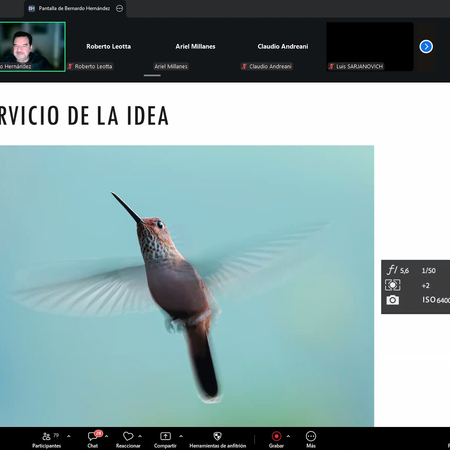Click the slide title ending DE LA IDEA
This screenshot has width=450, height=450.
pos(84,116)
